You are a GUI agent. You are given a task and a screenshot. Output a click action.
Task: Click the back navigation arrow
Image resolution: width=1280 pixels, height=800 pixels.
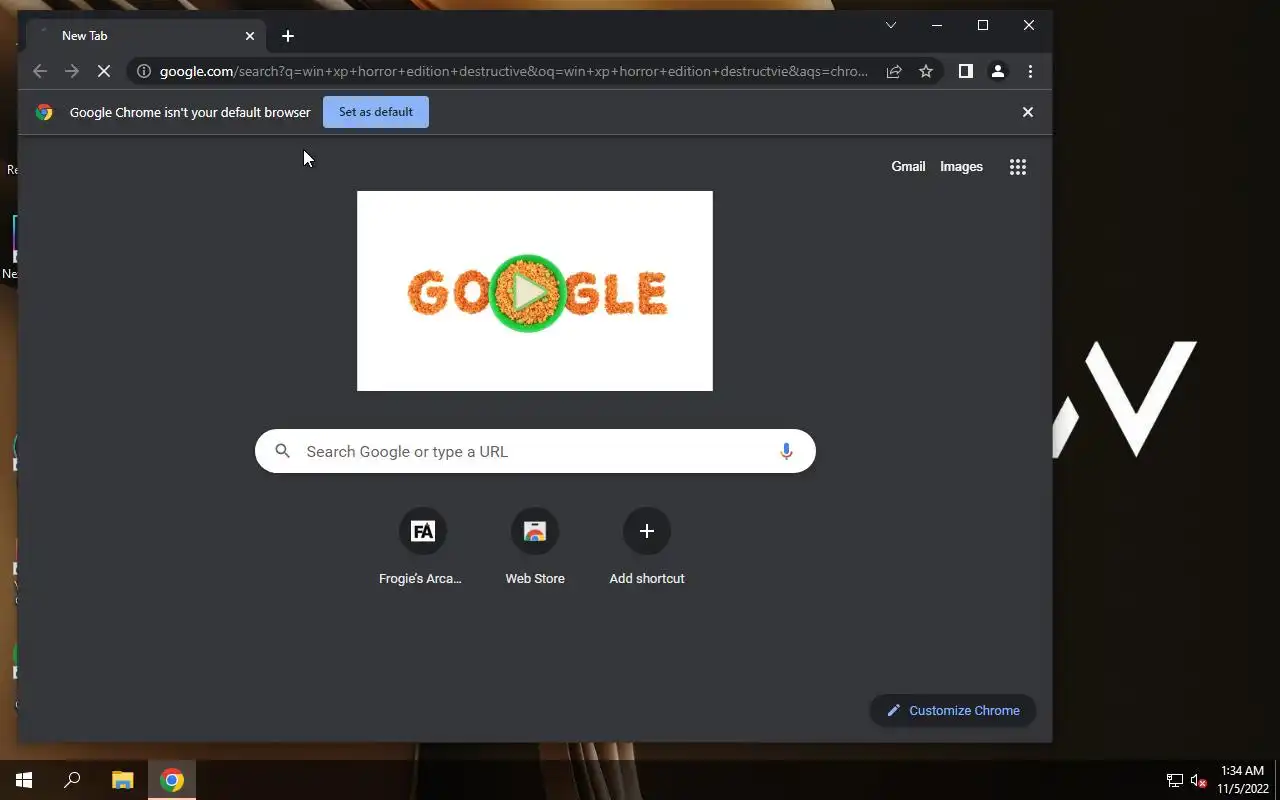coord(40,71)
